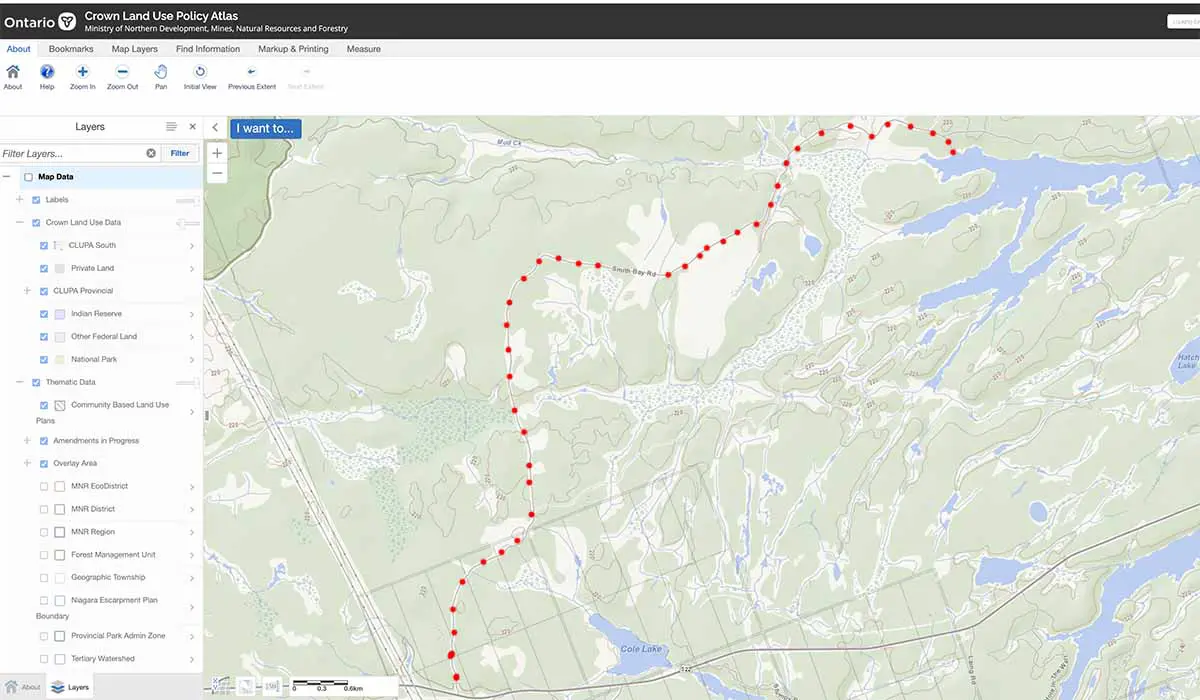The image size is (1200, 700).
Task: Open the Help tool
Action: pyautogui.click(x=46, y=74)
